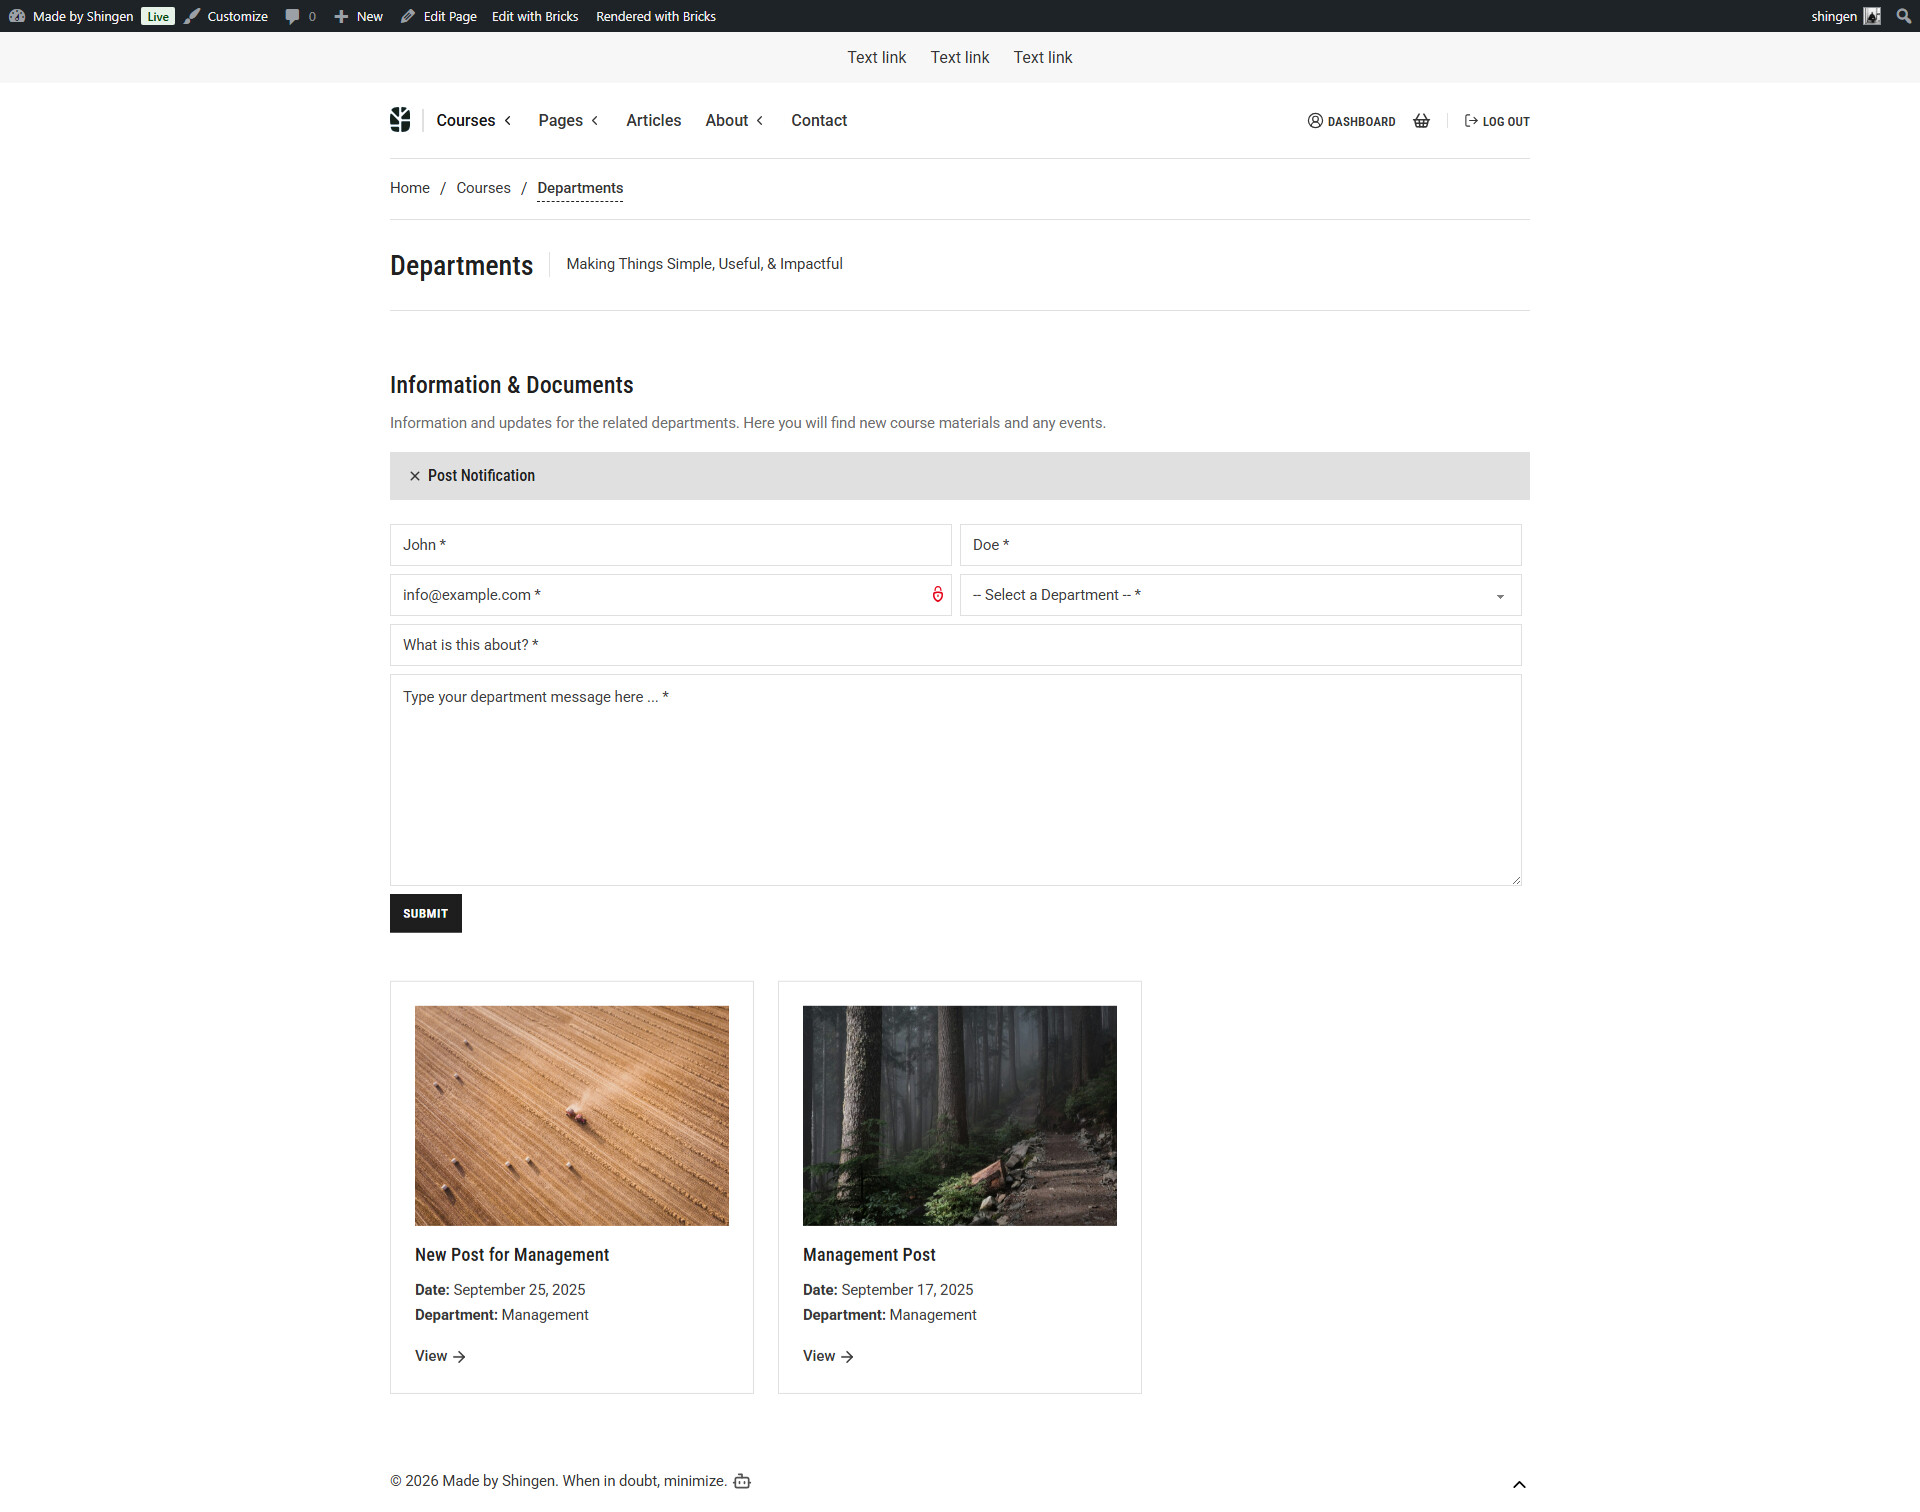Image resolution: width=1920 pixels, height=1512 pixels.
Task: Click the password manager icon in email field
Action: (x=937, y=595)
